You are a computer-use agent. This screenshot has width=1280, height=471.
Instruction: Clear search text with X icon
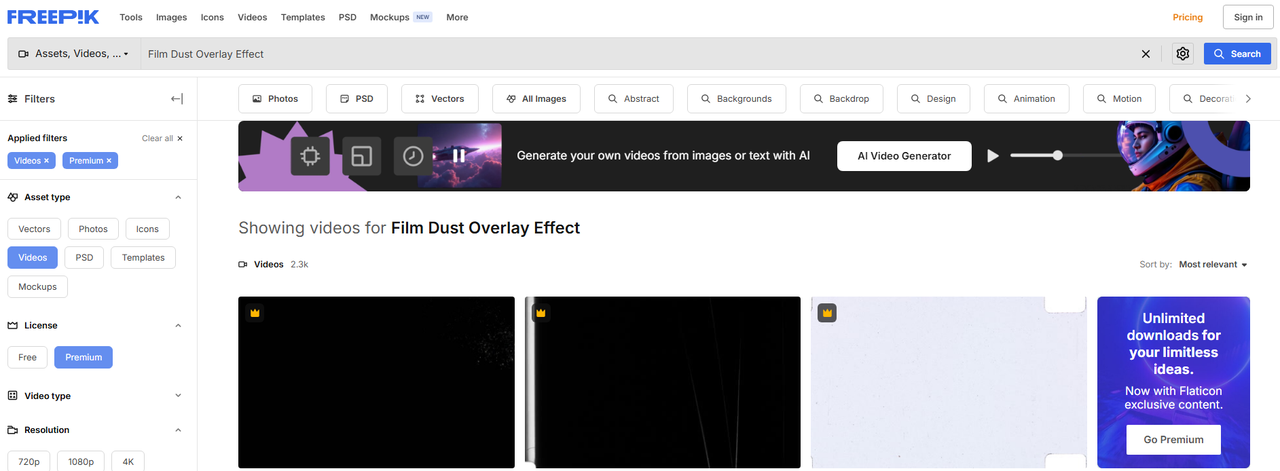pyautogui.click(x=1146, y=54)
